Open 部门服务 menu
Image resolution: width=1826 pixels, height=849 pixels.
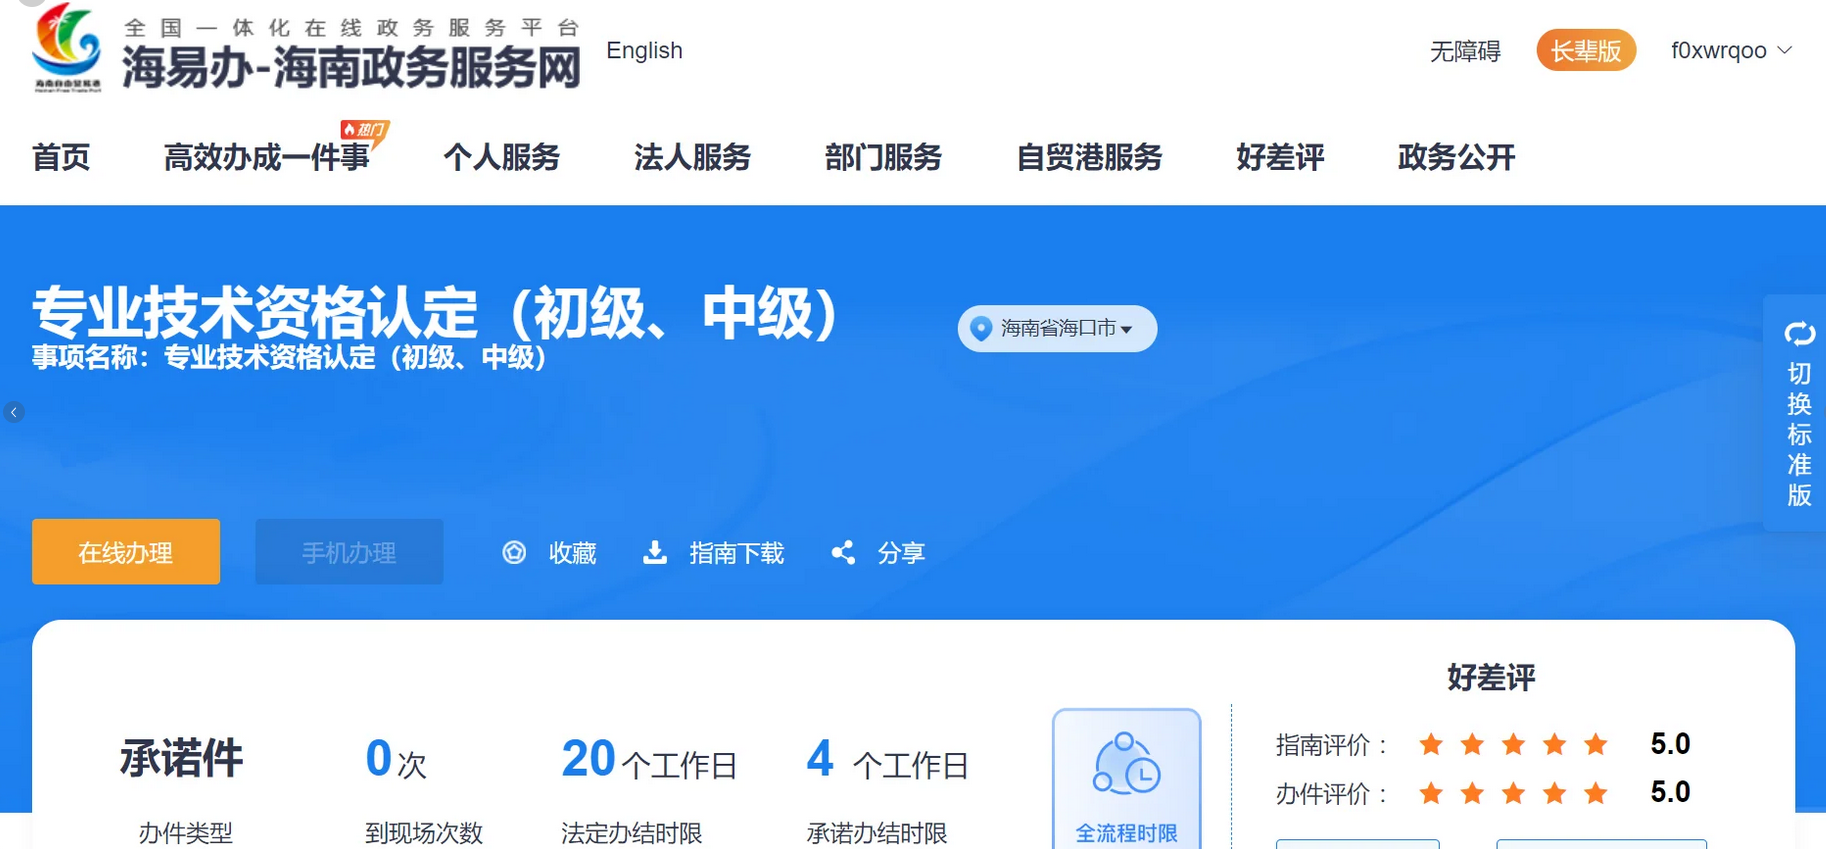883,157
